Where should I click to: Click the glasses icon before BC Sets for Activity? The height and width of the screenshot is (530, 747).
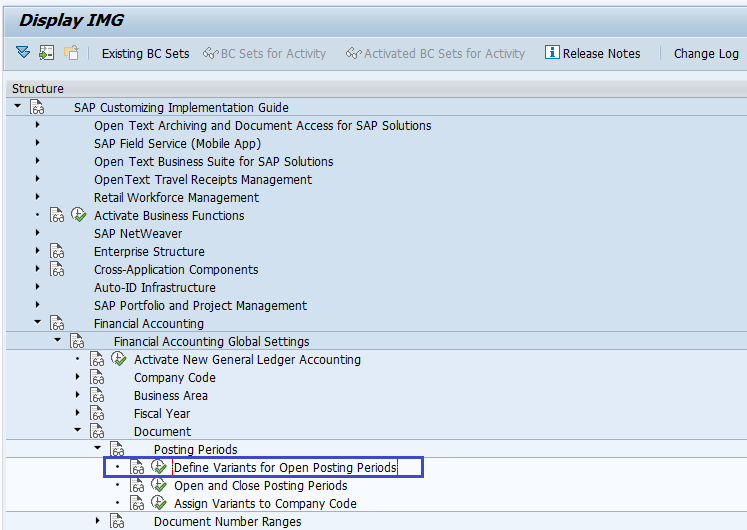click(211, 53)
